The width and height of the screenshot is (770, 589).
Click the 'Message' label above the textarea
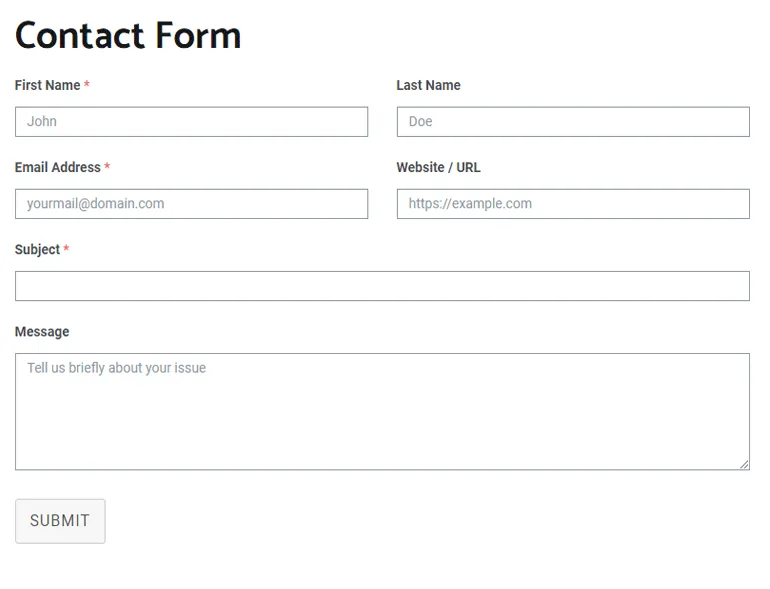click(42, 332)
